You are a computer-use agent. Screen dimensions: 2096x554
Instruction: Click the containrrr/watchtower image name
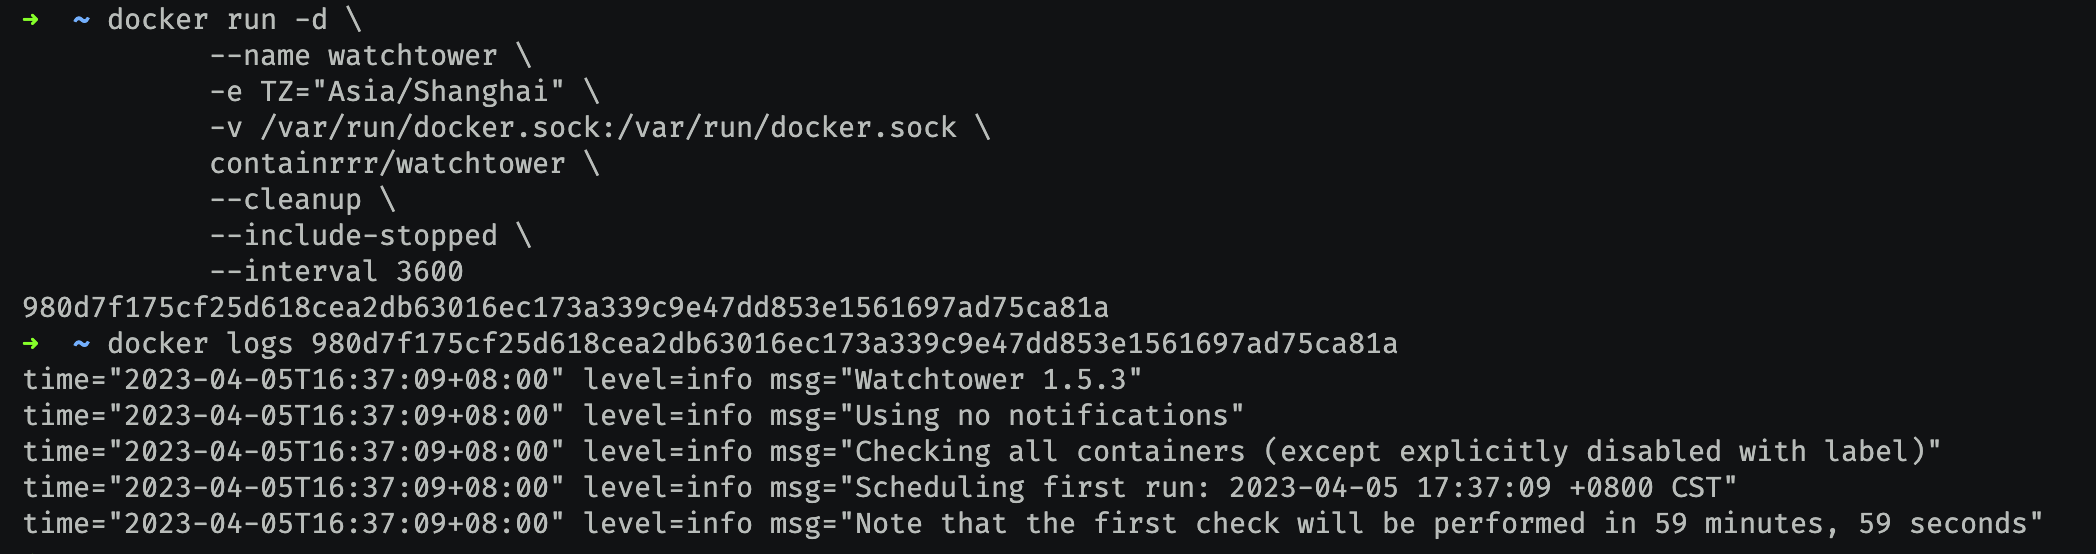[387, 164]
